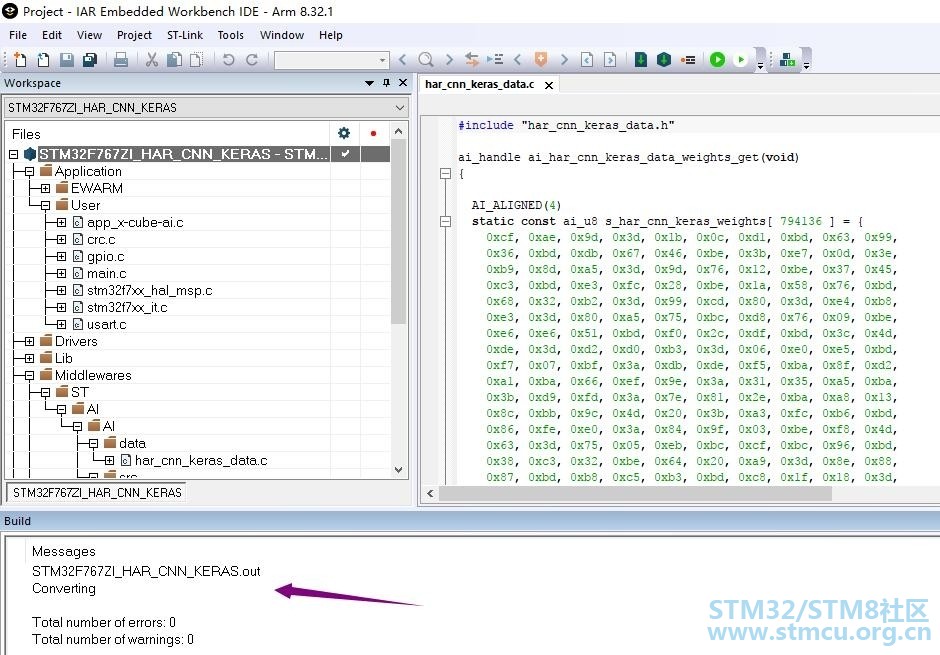
Task: Toggle the project checkmark in Files tree
Action: 345,154
